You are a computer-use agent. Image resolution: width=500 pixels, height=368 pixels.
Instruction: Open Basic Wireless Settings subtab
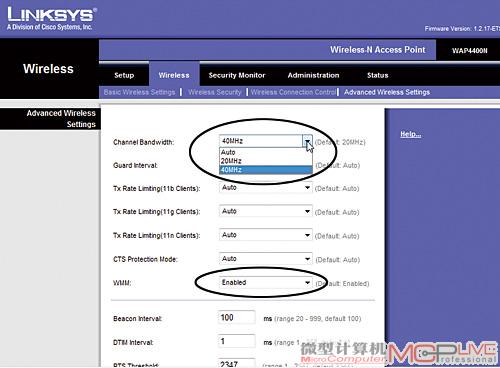(139, 92)
